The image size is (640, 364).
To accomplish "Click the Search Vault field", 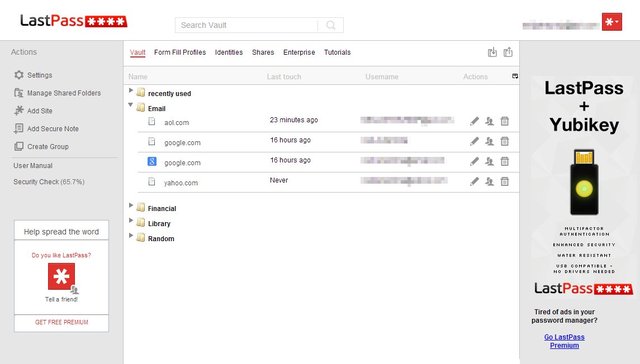I will click(x=246, y=25).
